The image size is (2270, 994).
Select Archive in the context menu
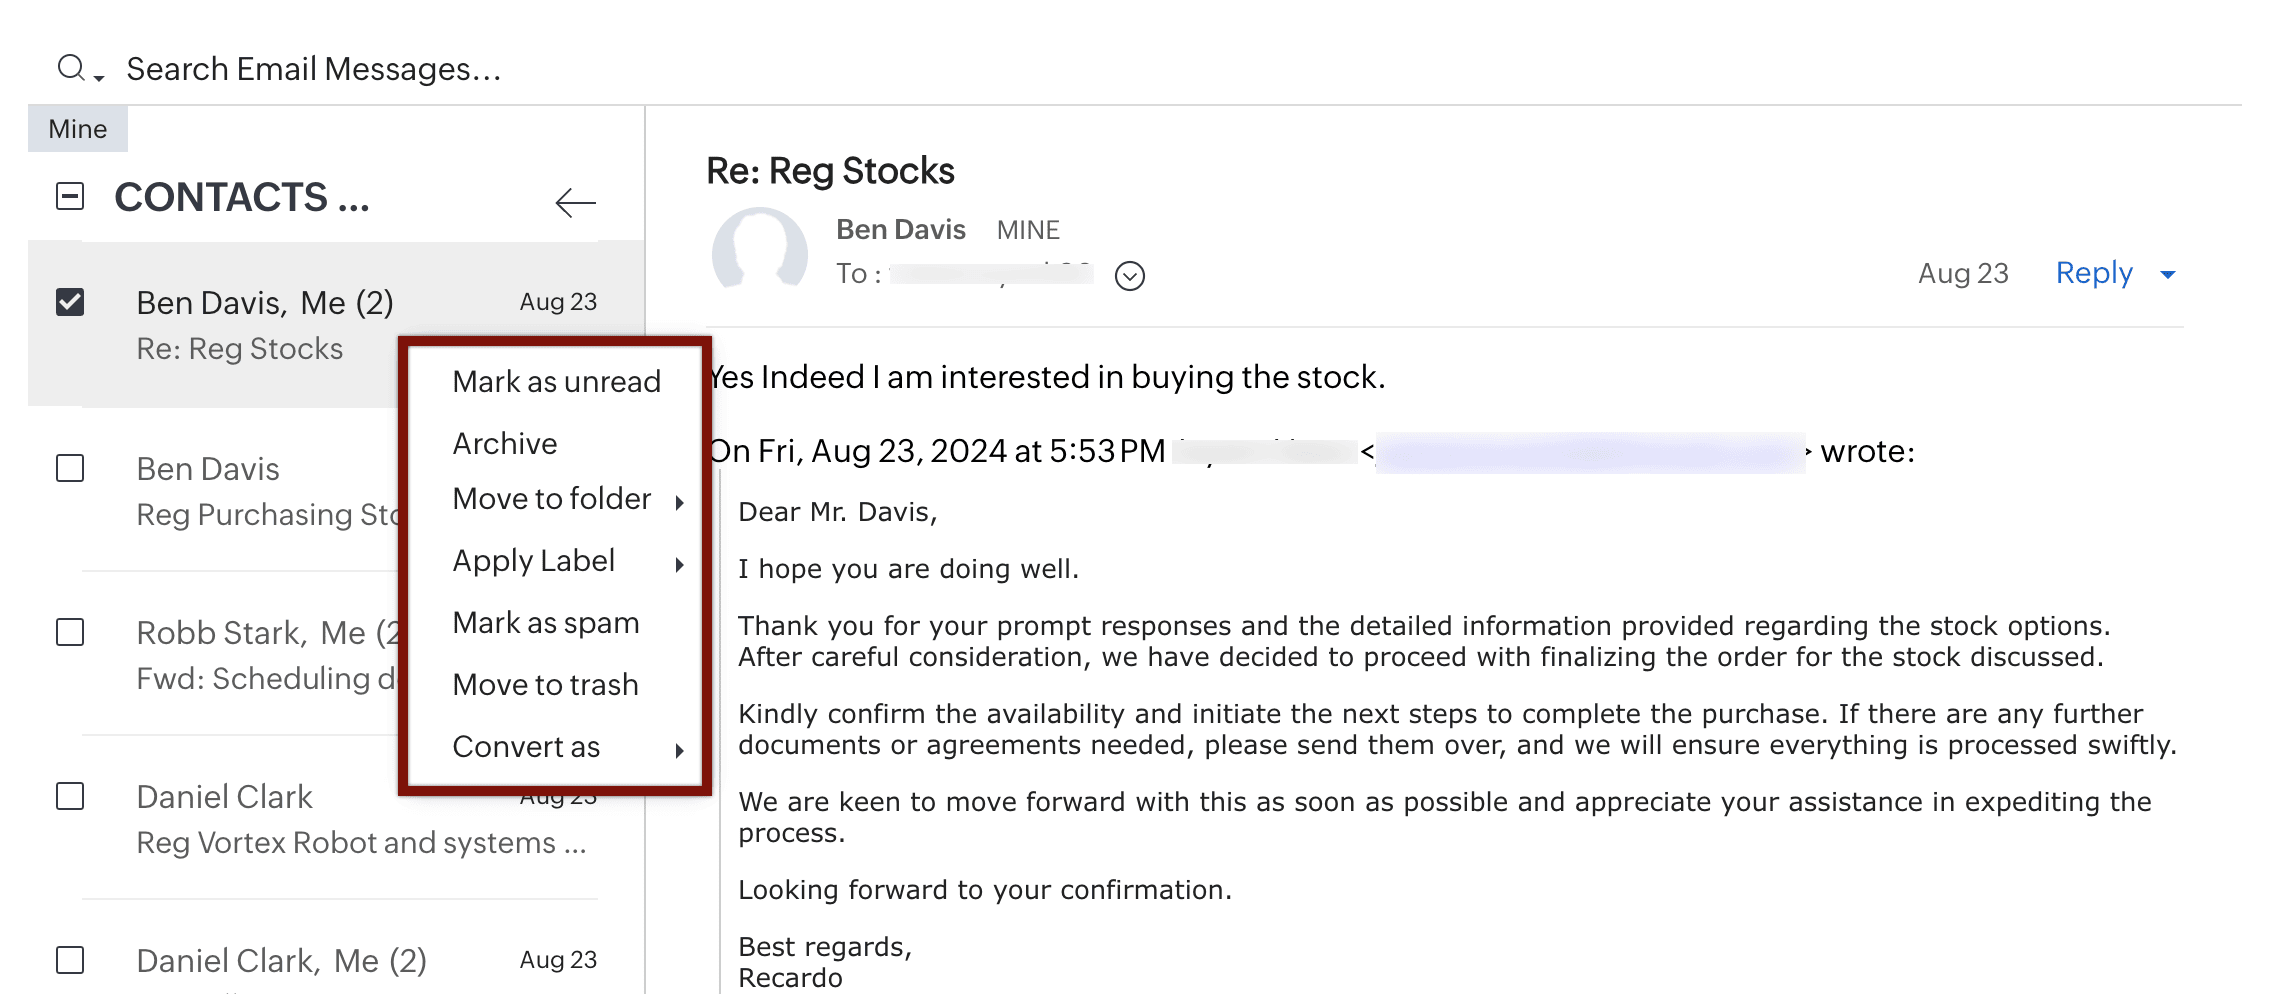click(505, 443)
